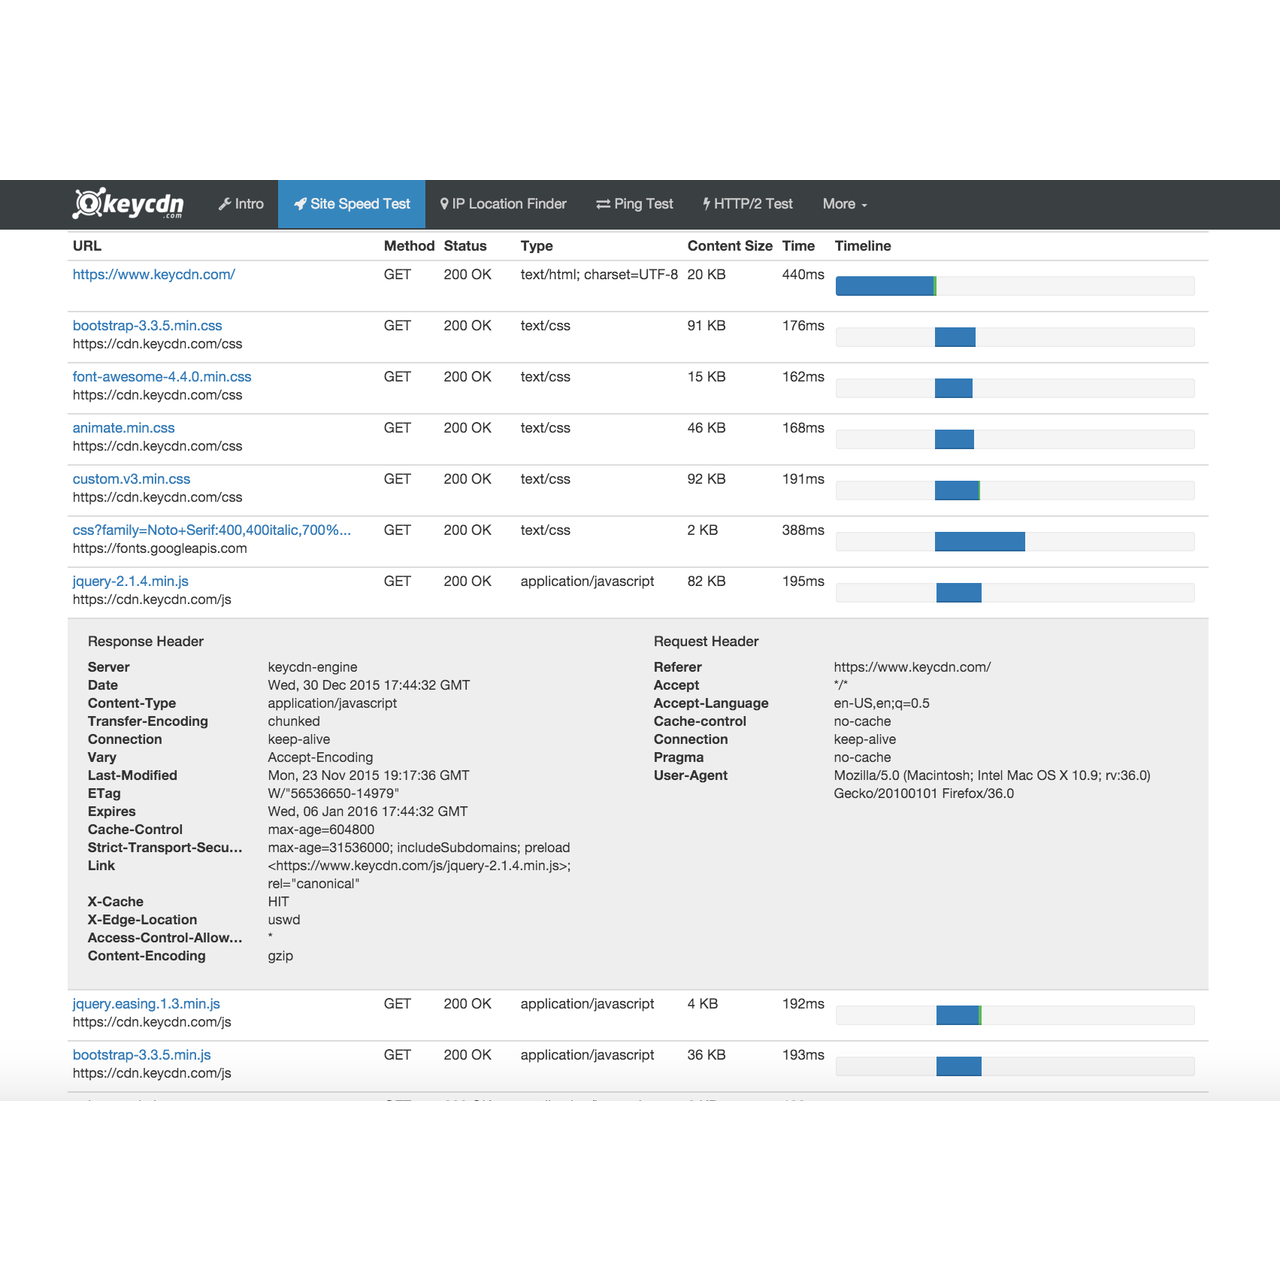This screenshot has height=1280, width=1280.
Task: Open the Ping Test menu item
Action: (634, 203)
